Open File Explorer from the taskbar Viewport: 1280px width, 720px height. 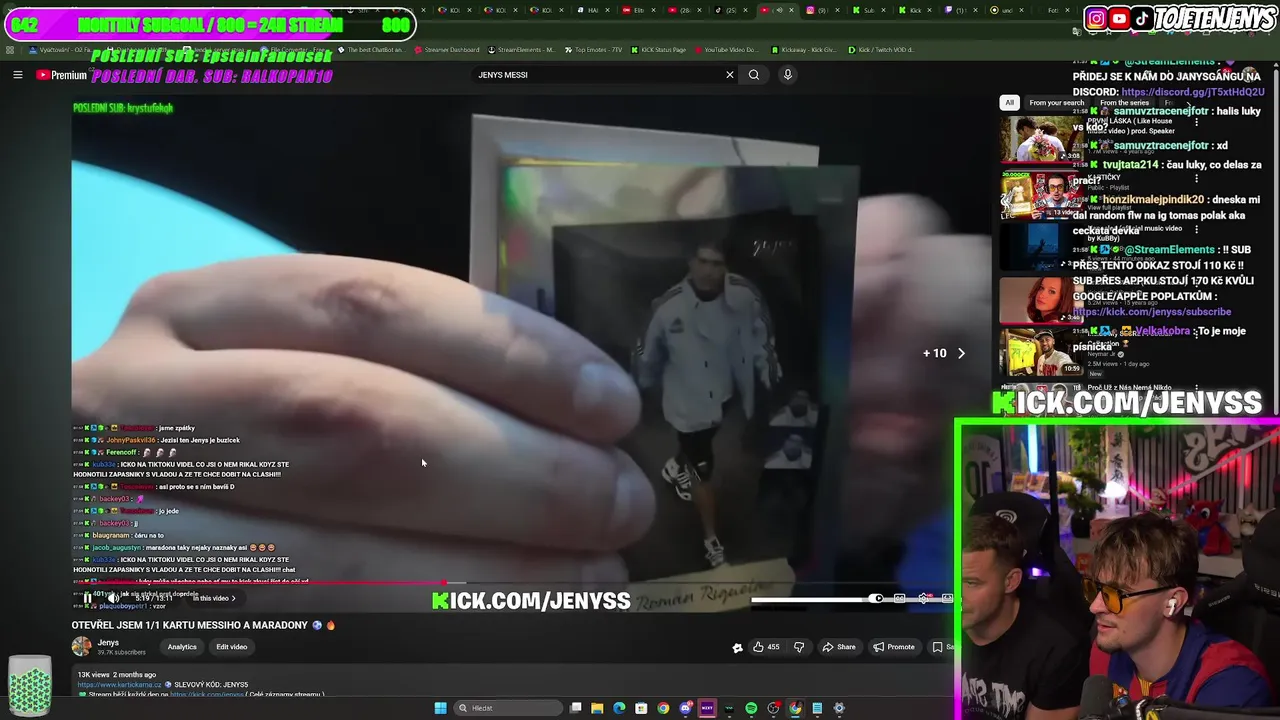tap(597, 708)
